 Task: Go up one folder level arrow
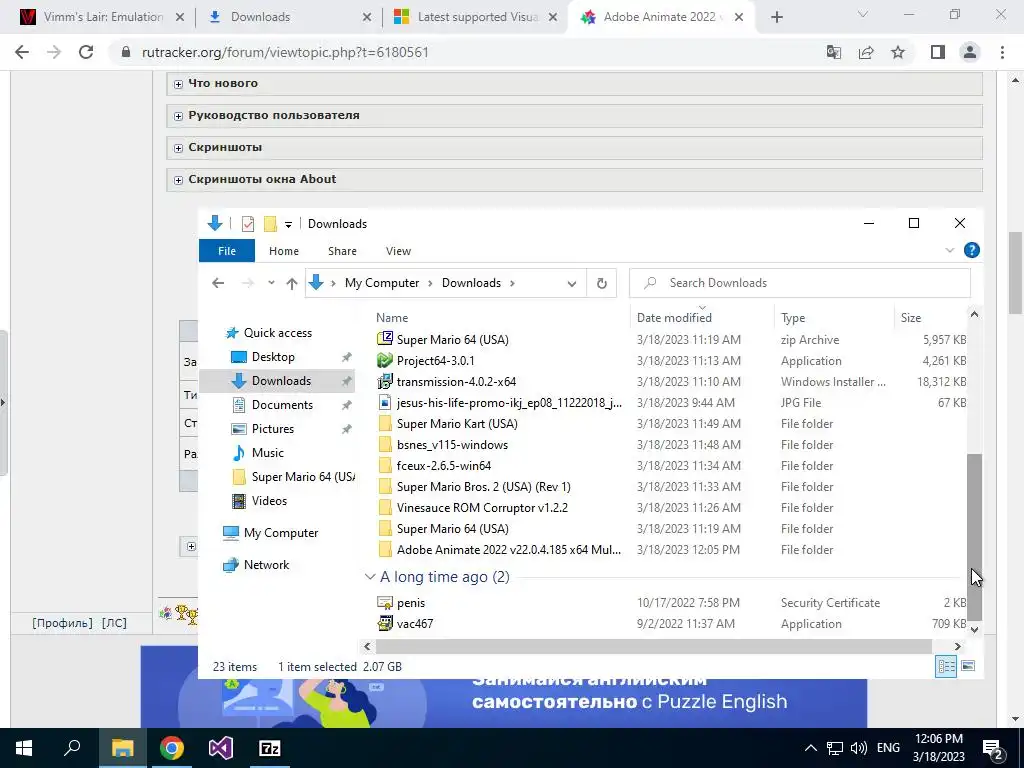coord(292,283)
